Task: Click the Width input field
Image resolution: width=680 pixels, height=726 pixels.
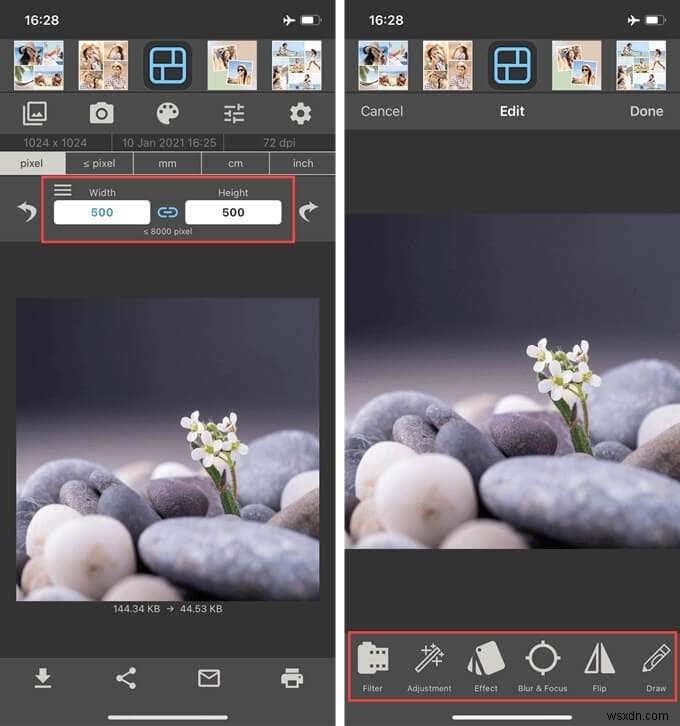Action: pos(102,212)
